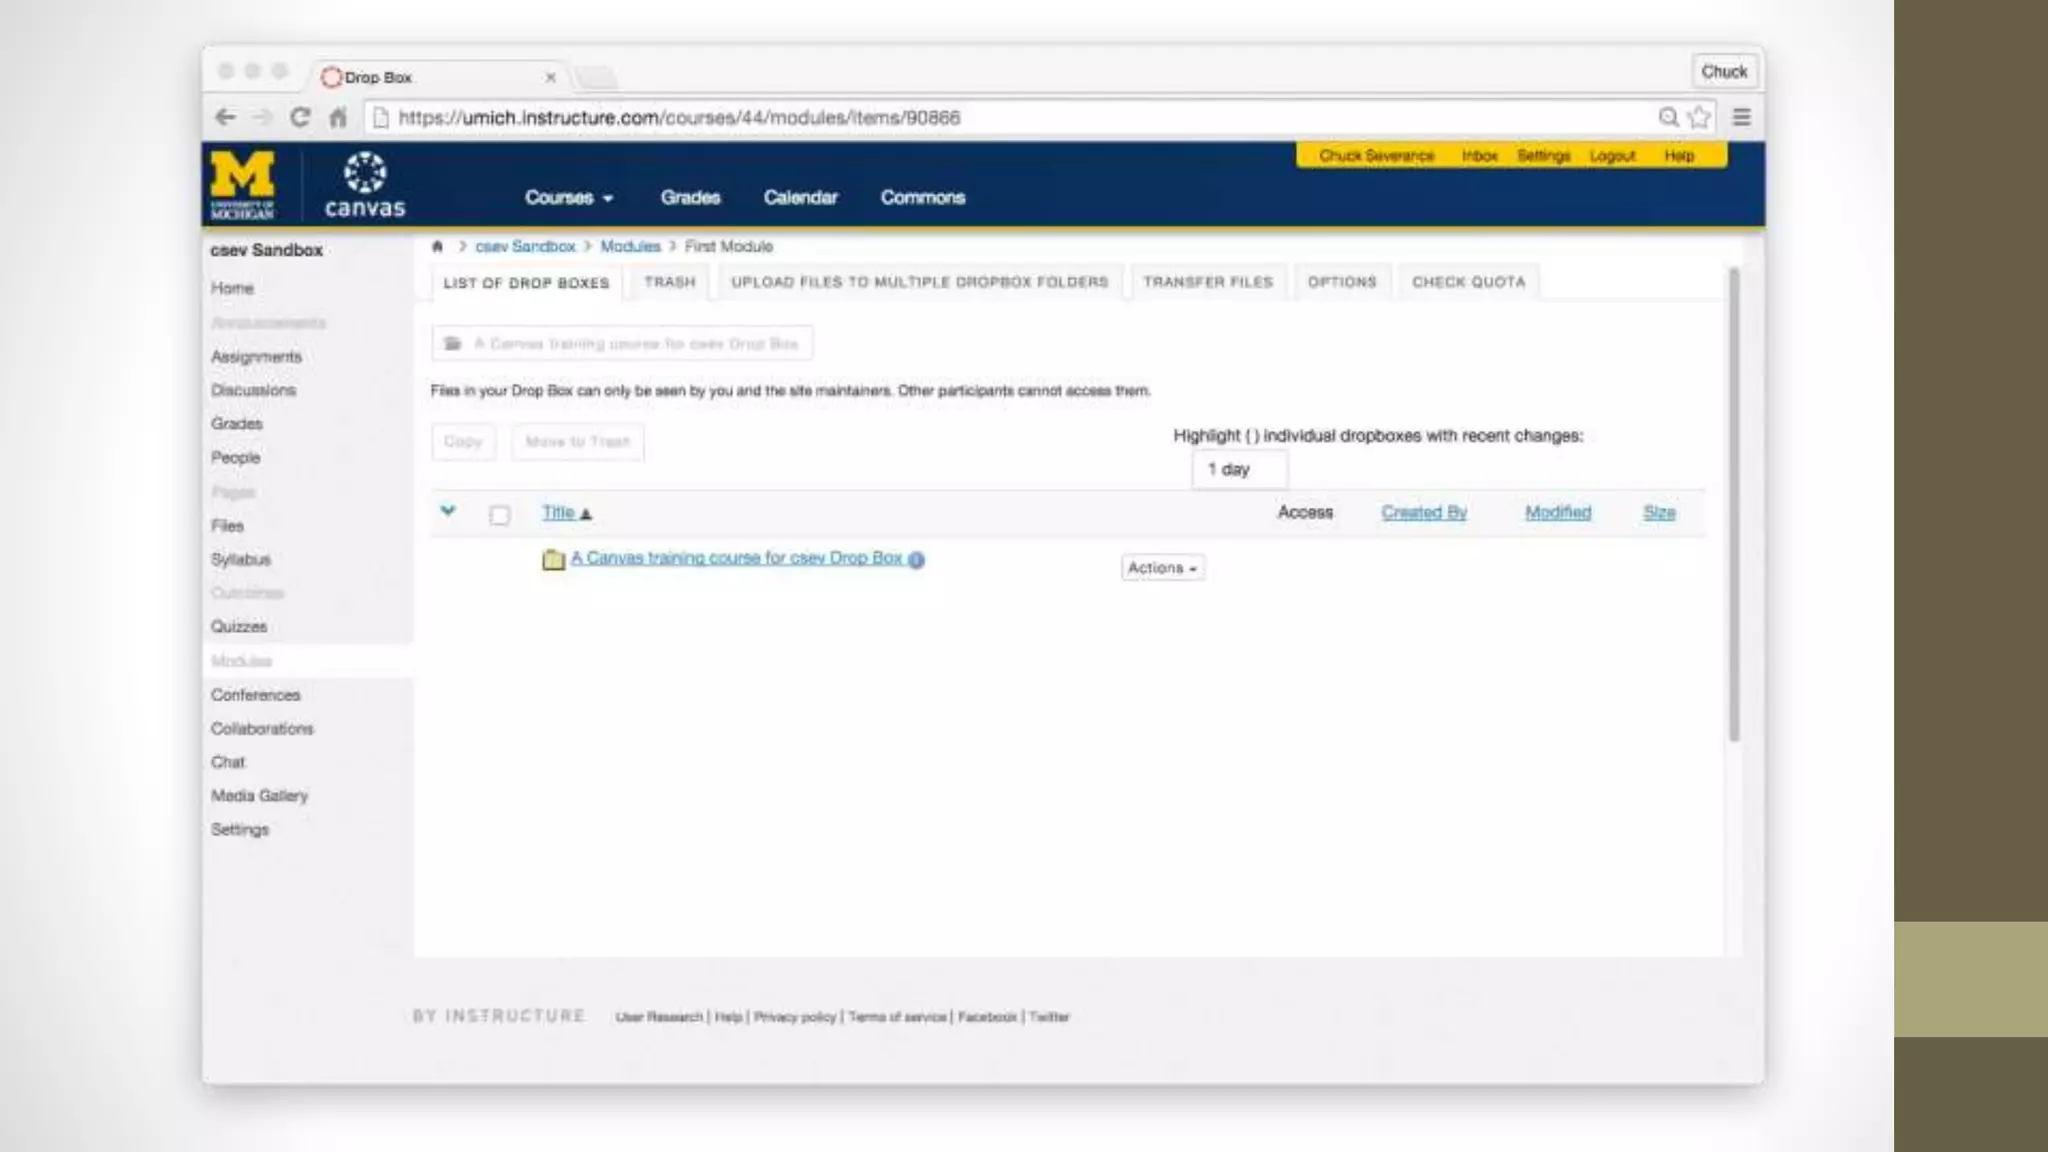Open the 1 day highlight dropdown
This screenshot has height=1152, width=2048.
coord(1239,470)
